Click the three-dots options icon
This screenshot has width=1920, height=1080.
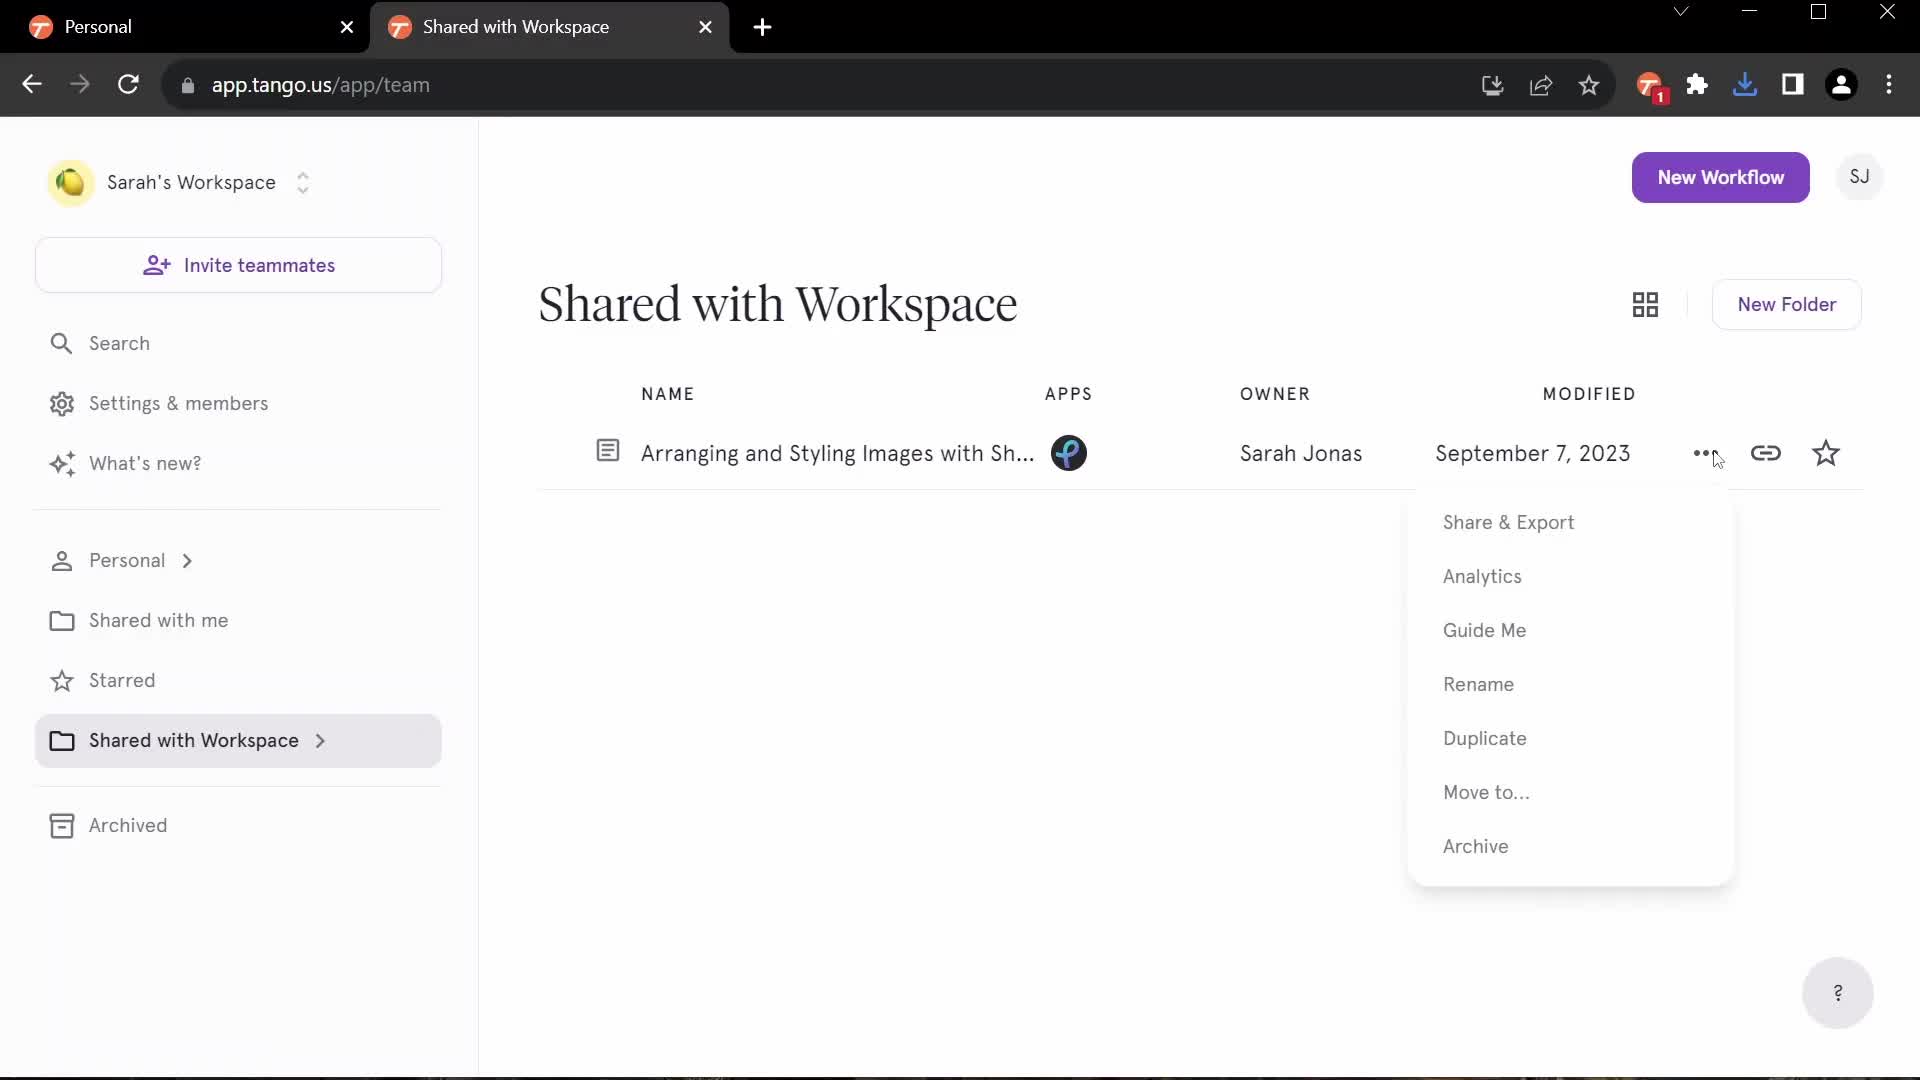[1705, 452]
